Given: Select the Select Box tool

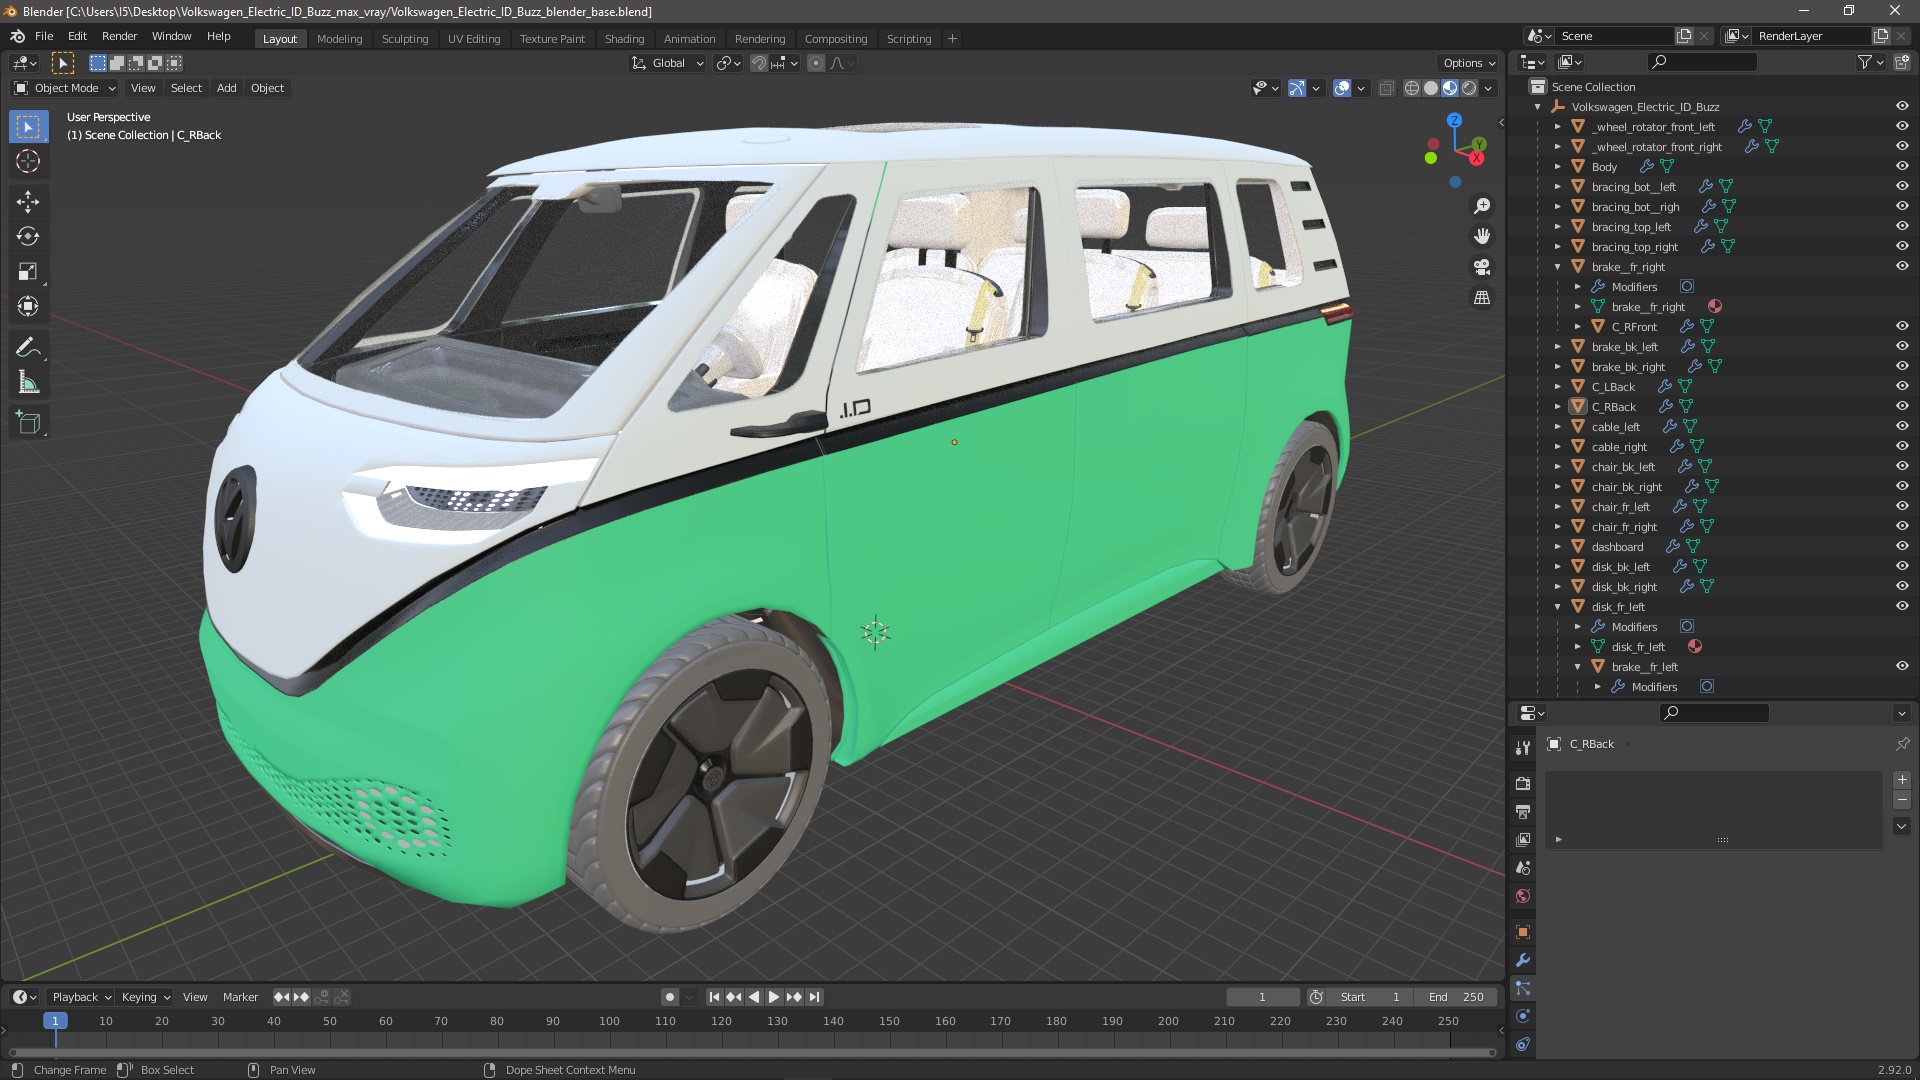Looking at the screenshot, I should [x=28, y=127].
